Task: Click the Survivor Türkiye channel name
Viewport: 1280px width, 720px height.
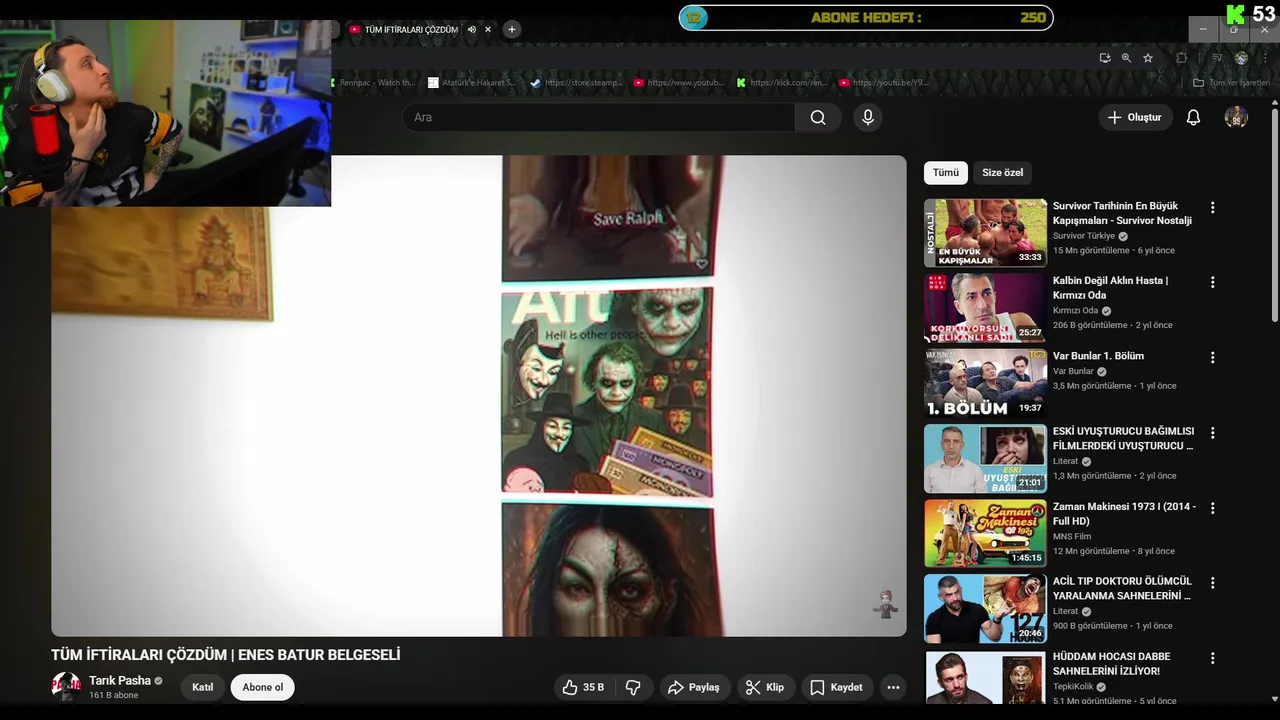Action: (1084, 236)
